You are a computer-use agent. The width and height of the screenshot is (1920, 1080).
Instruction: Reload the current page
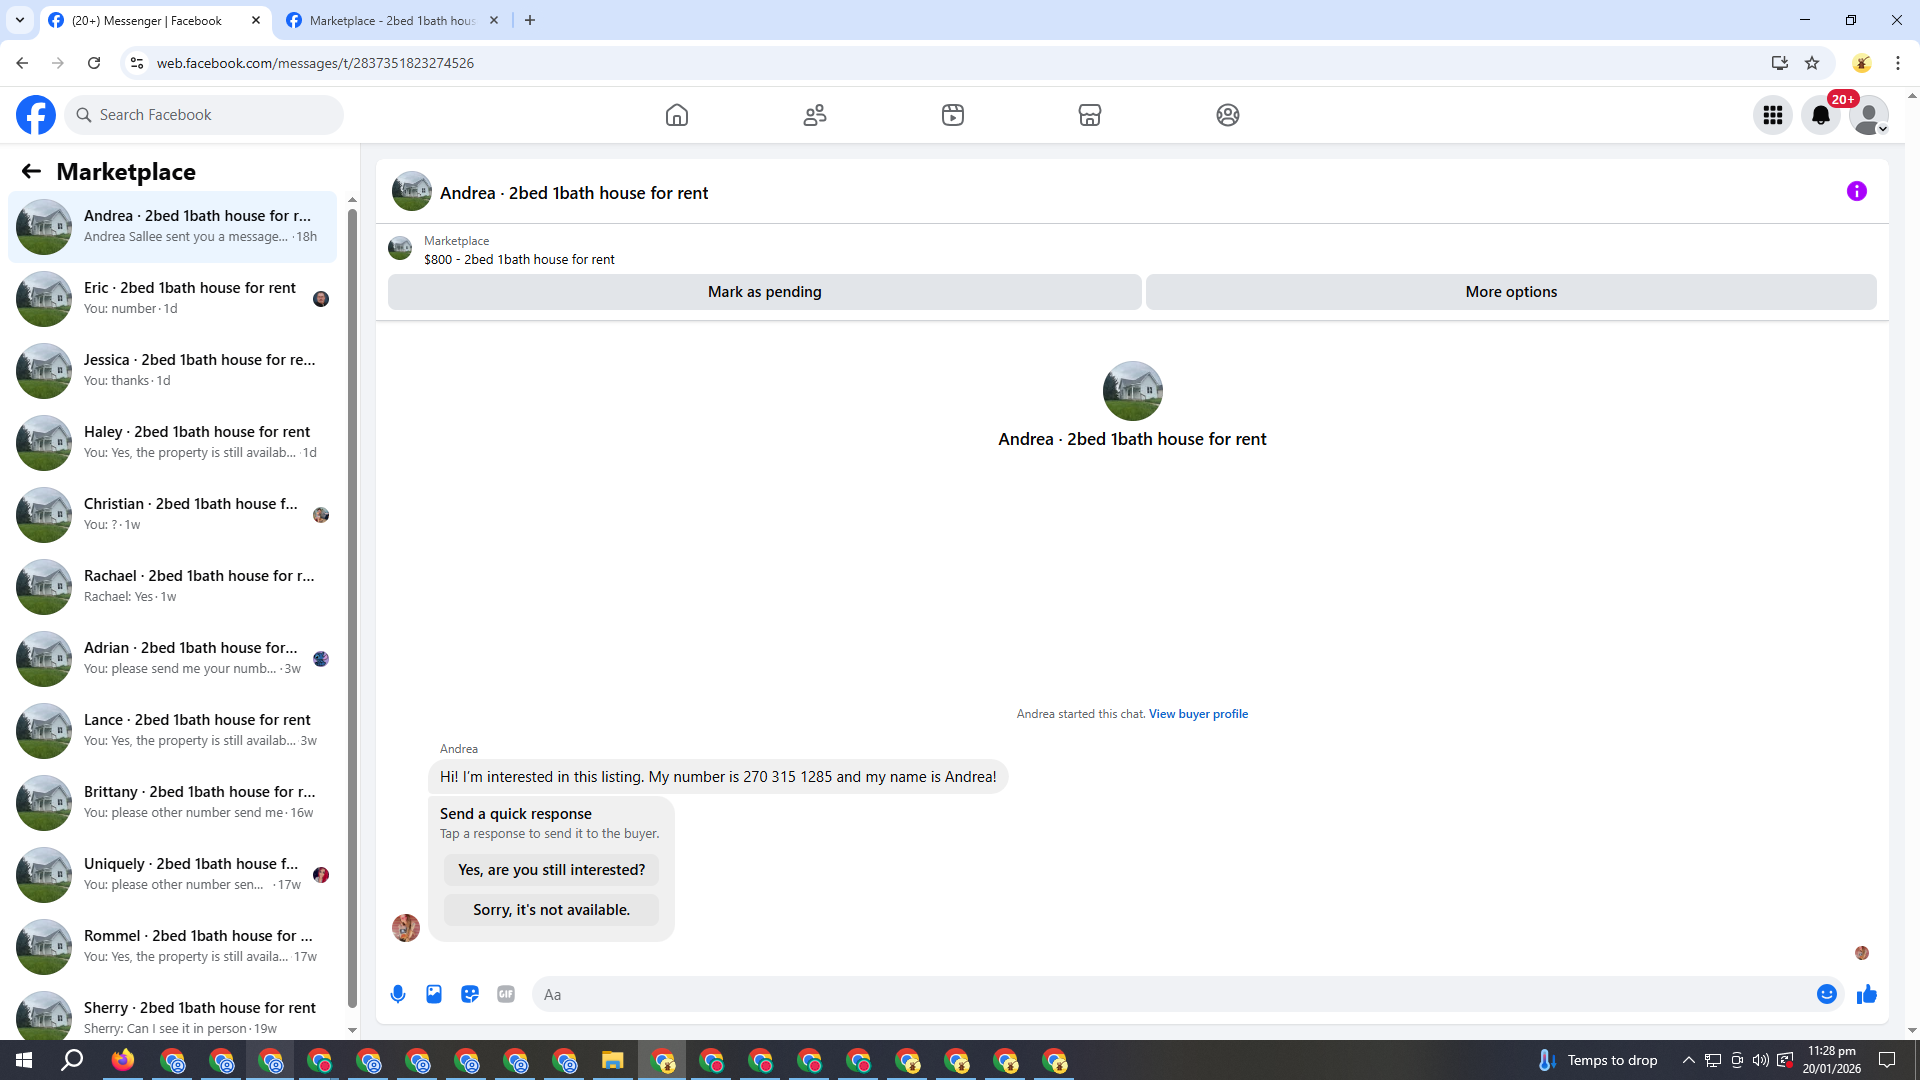pyautogui.click(x=94, y=63)
